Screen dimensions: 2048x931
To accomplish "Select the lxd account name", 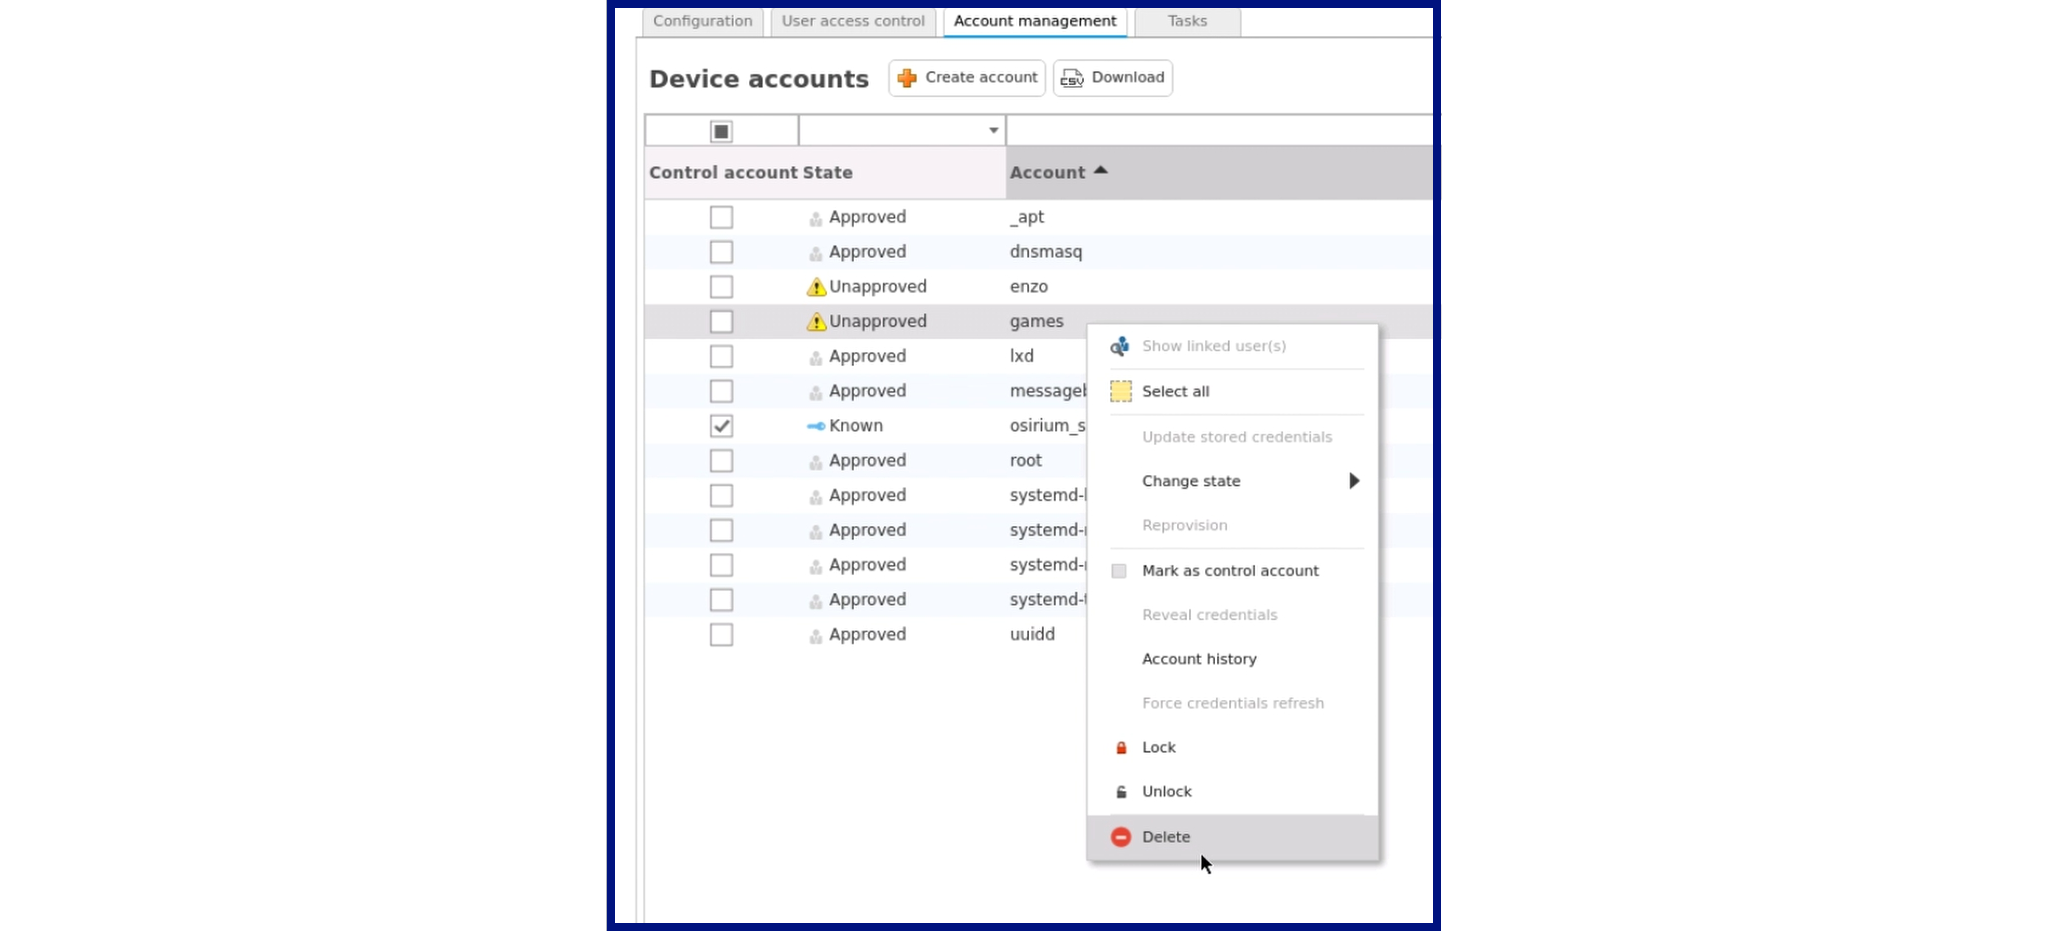I will pyautogui.click(x=1022, y=356).
